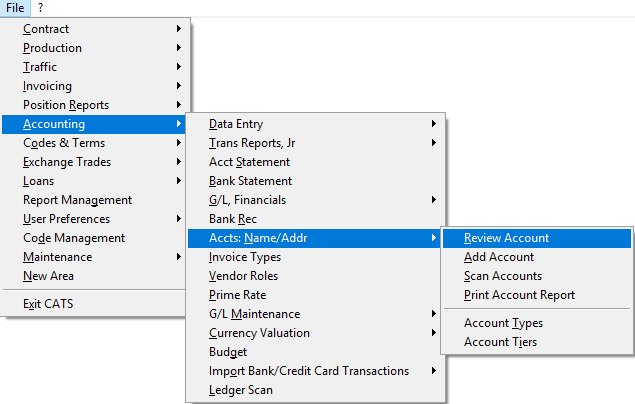635x404 pixels.
Task: Select Budget
Action: (x=314, y=352)
